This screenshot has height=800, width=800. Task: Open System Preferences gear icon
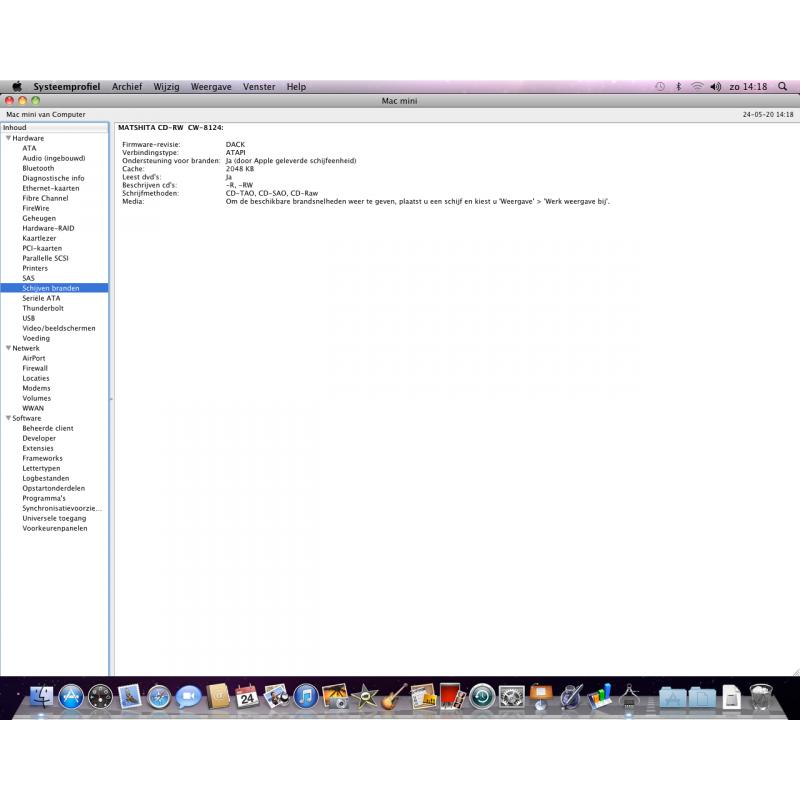click(511, 696)
